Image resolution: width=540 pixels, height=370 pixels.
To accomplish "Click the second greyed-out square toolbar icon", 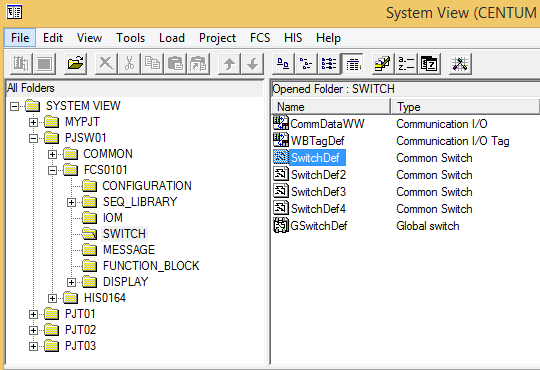I will click(44, 64).
